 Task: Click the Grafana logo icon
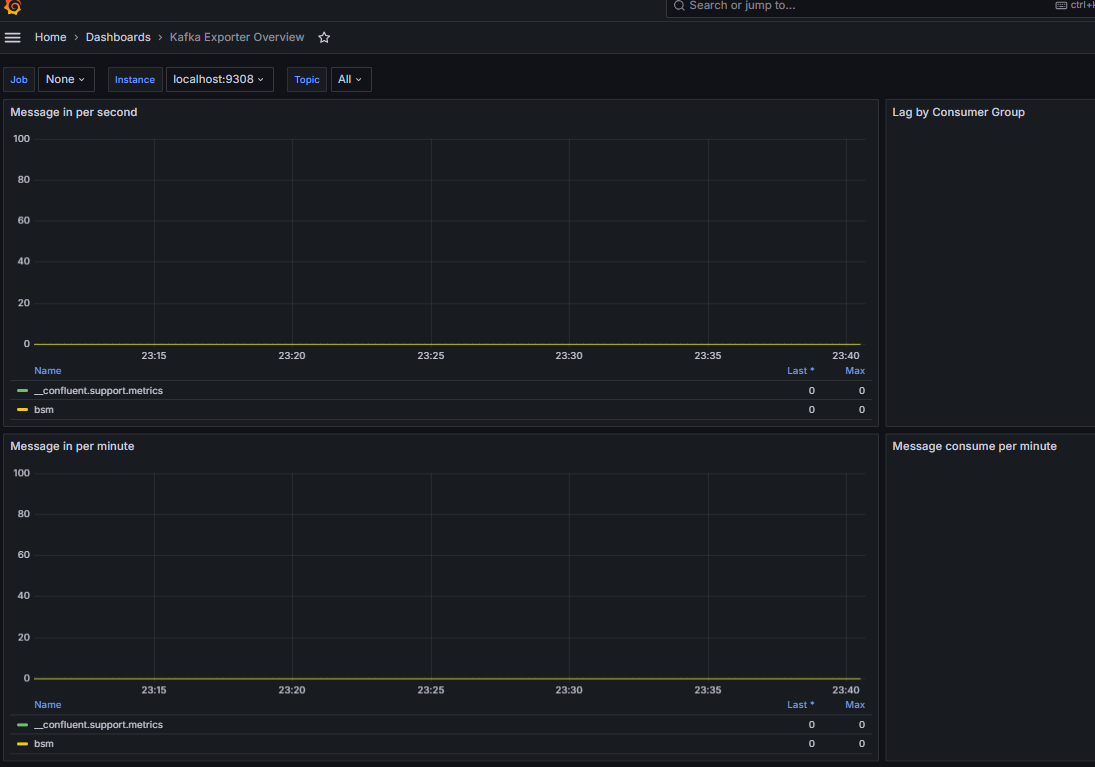point(13,7)
